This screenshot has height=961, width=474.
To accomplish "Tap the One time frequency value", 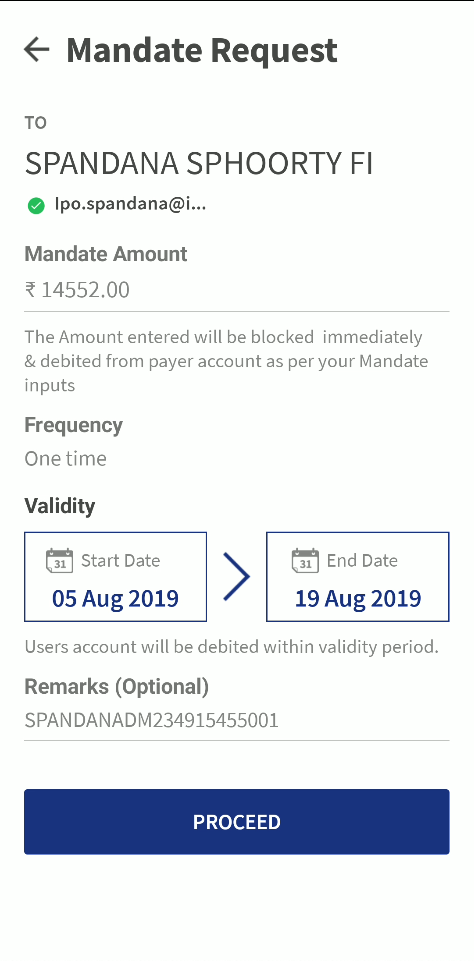I will pyautogui.click(x=66, y=458).
